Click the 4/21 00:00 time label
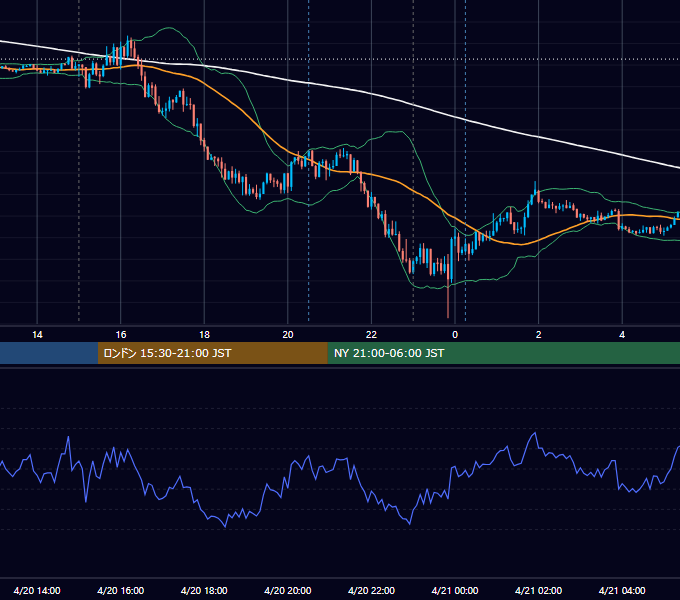 (455, 590)
